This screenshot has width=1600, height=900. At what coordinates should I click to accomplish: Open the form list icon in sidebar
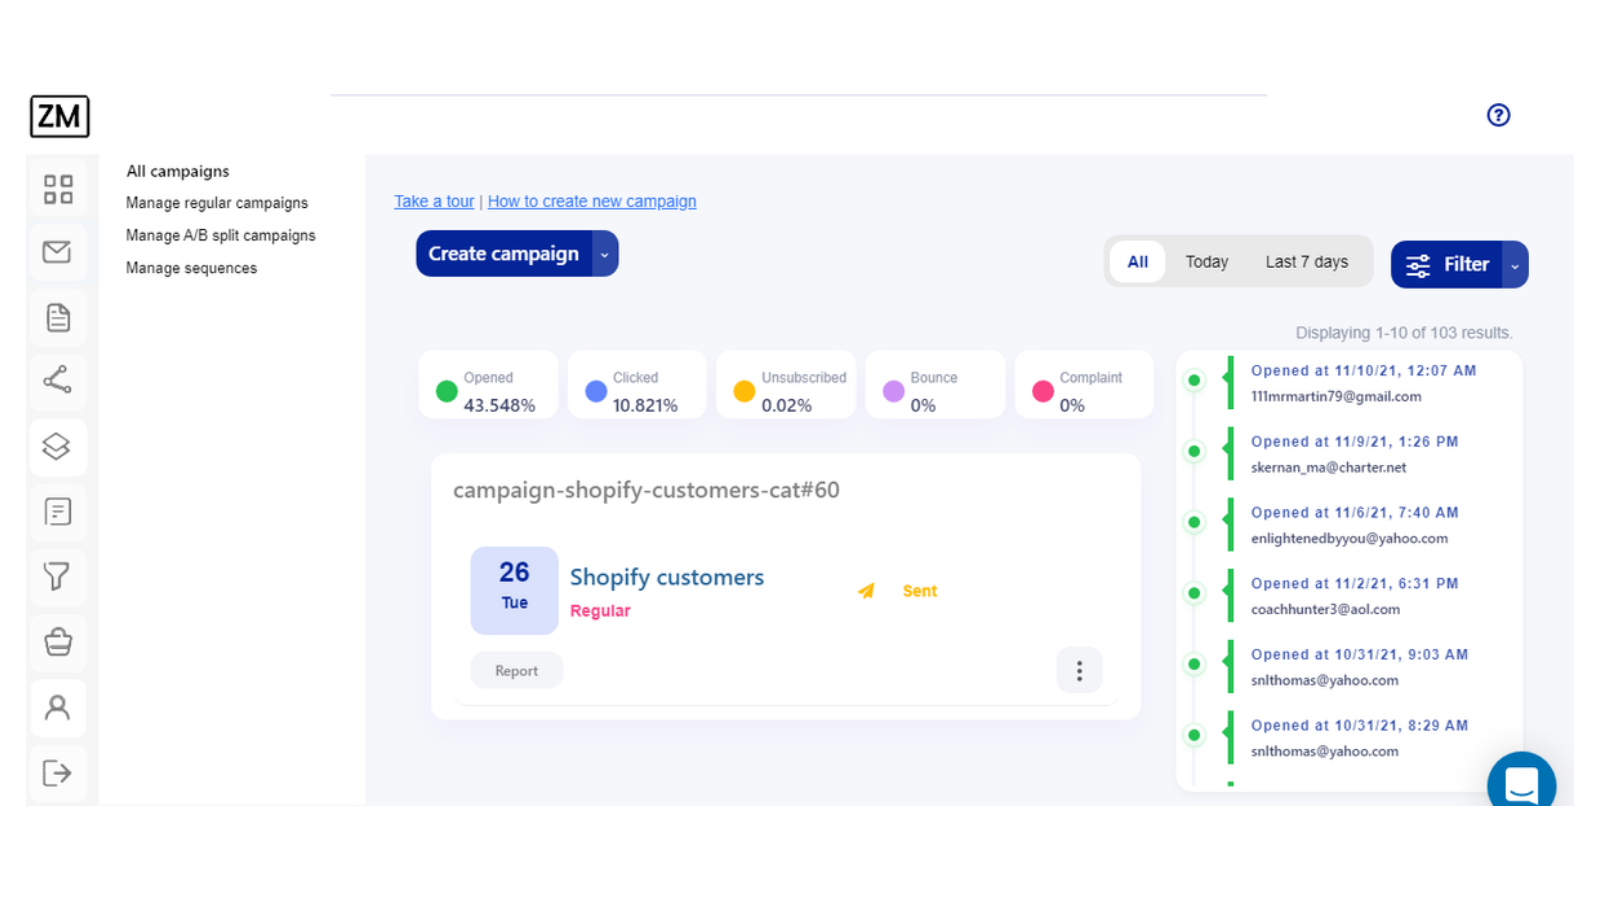tap(58, 512)
